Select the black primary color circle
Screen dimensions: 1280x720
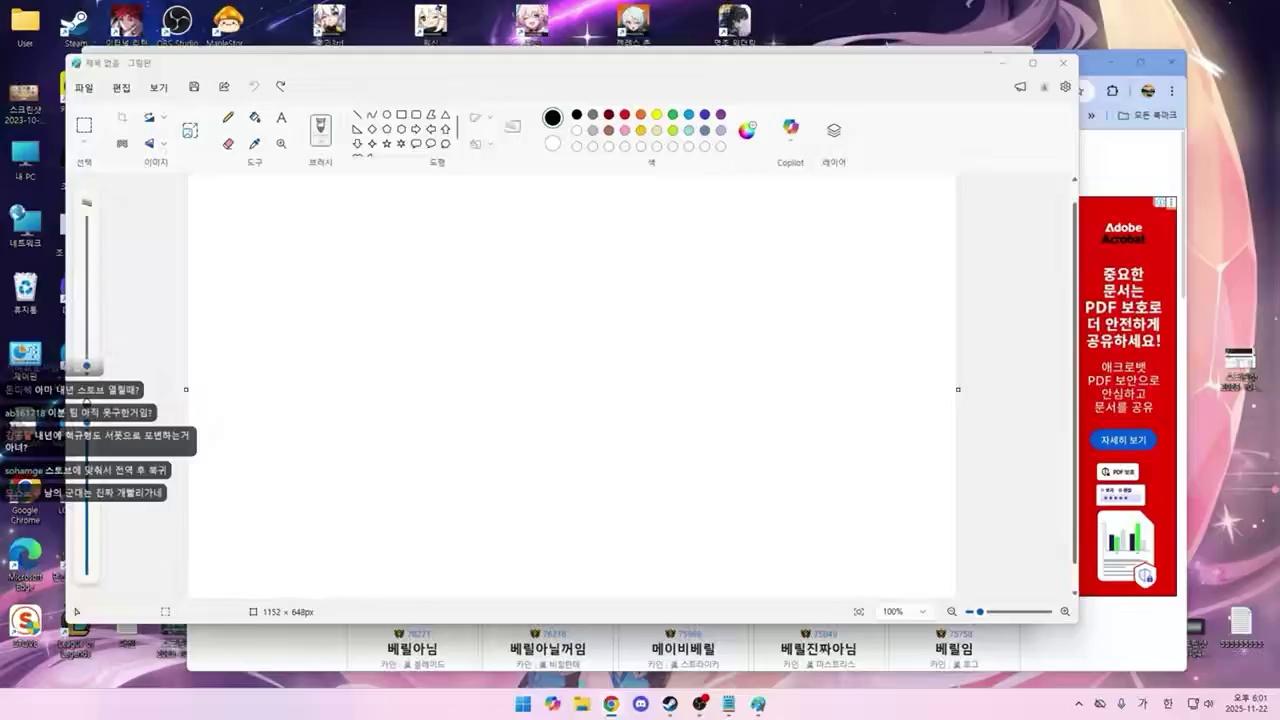pyautogui.click(x=552, y=118)
